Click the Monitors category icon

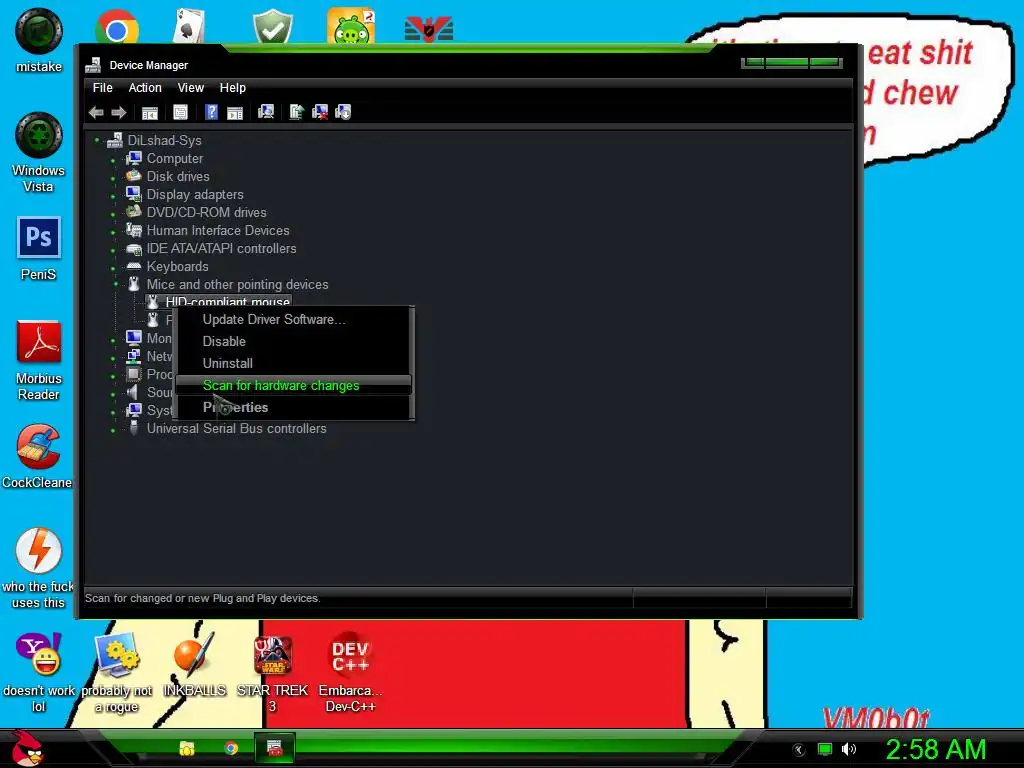click(134, 338)
